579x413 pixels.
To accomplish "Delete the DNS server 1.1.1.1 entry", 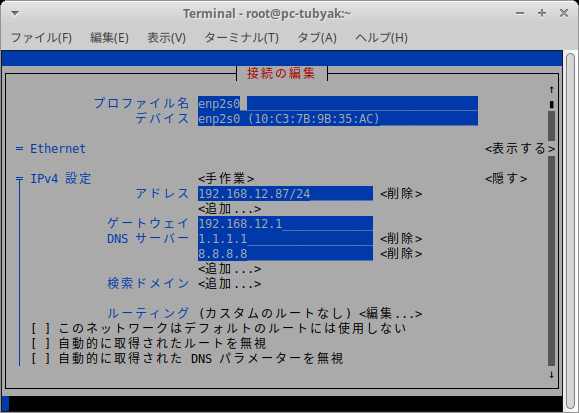I will (401, 239).
